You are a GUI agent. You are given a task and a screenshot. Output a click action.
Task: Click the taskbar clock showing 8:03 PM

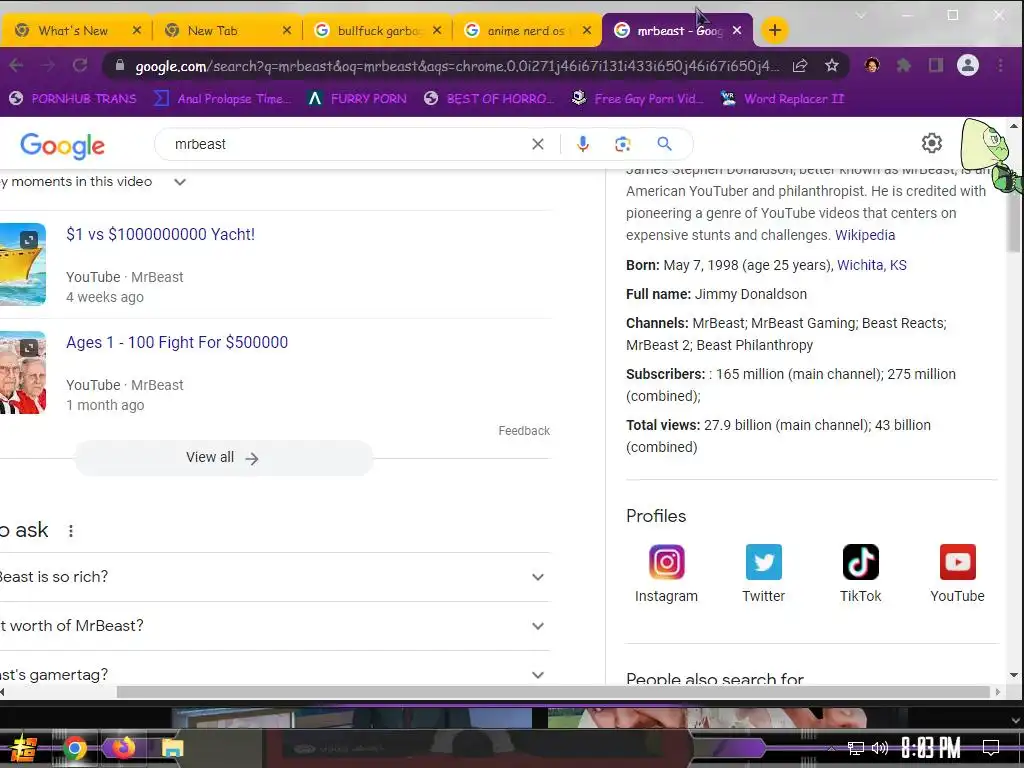(931, 748)
